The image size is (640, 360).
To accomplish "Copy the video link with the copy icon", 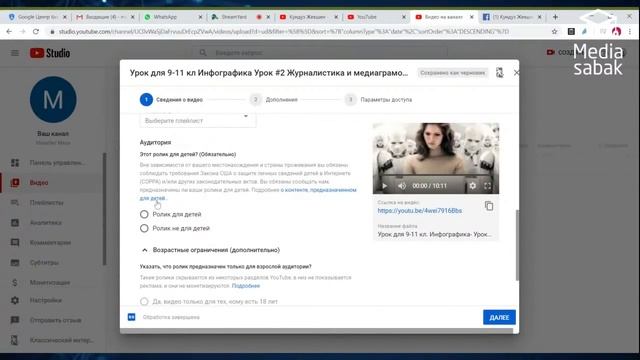I will click(x=489, y=206).
